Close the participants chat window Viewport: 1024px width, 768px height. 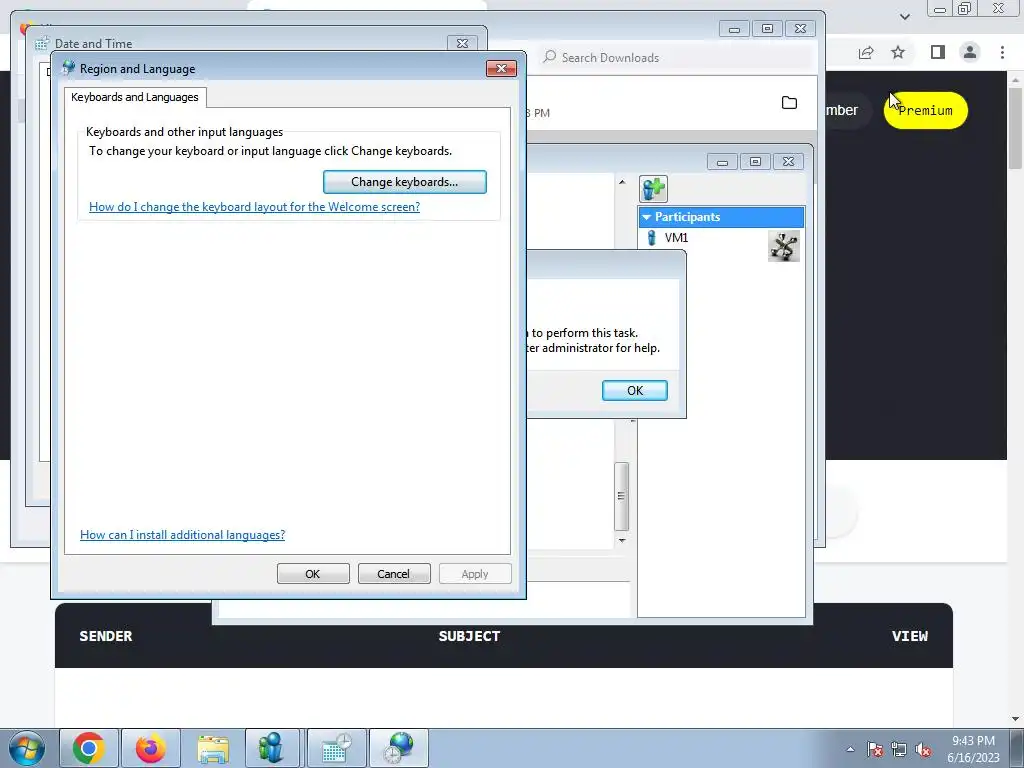pos(788,162)
